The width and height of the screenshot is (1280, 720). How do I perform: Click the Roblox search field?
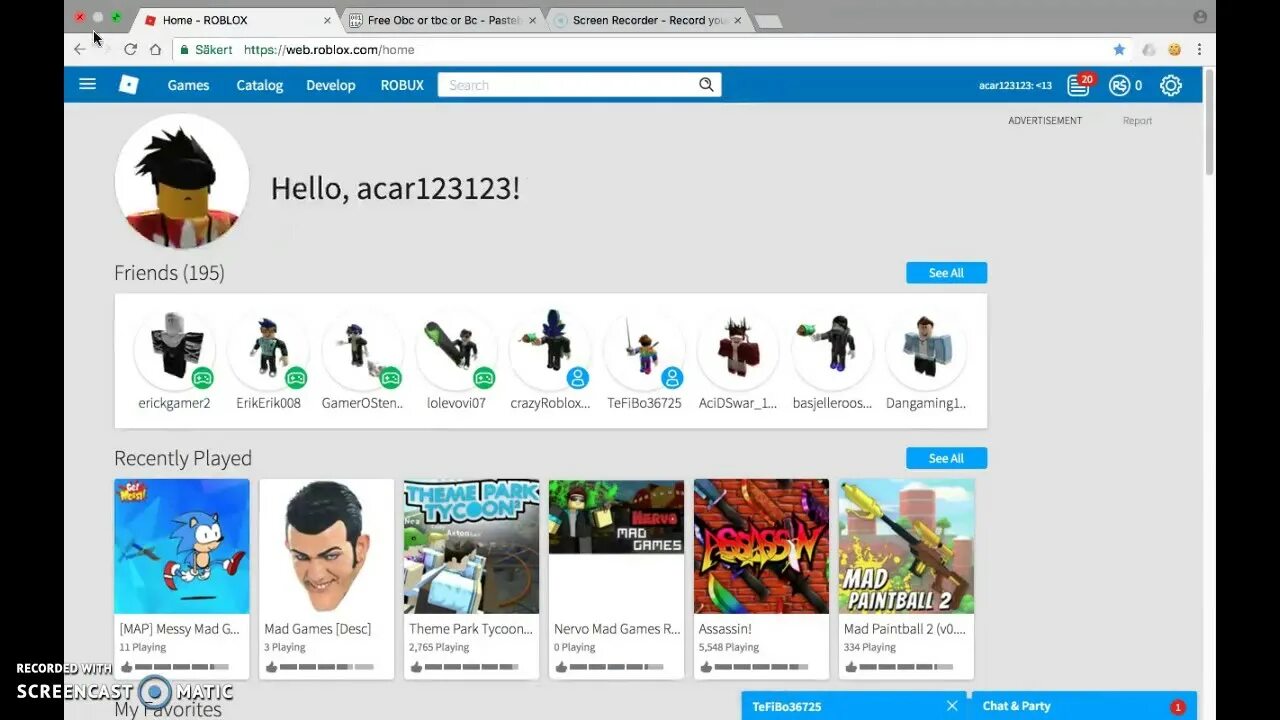coord(567,85)
